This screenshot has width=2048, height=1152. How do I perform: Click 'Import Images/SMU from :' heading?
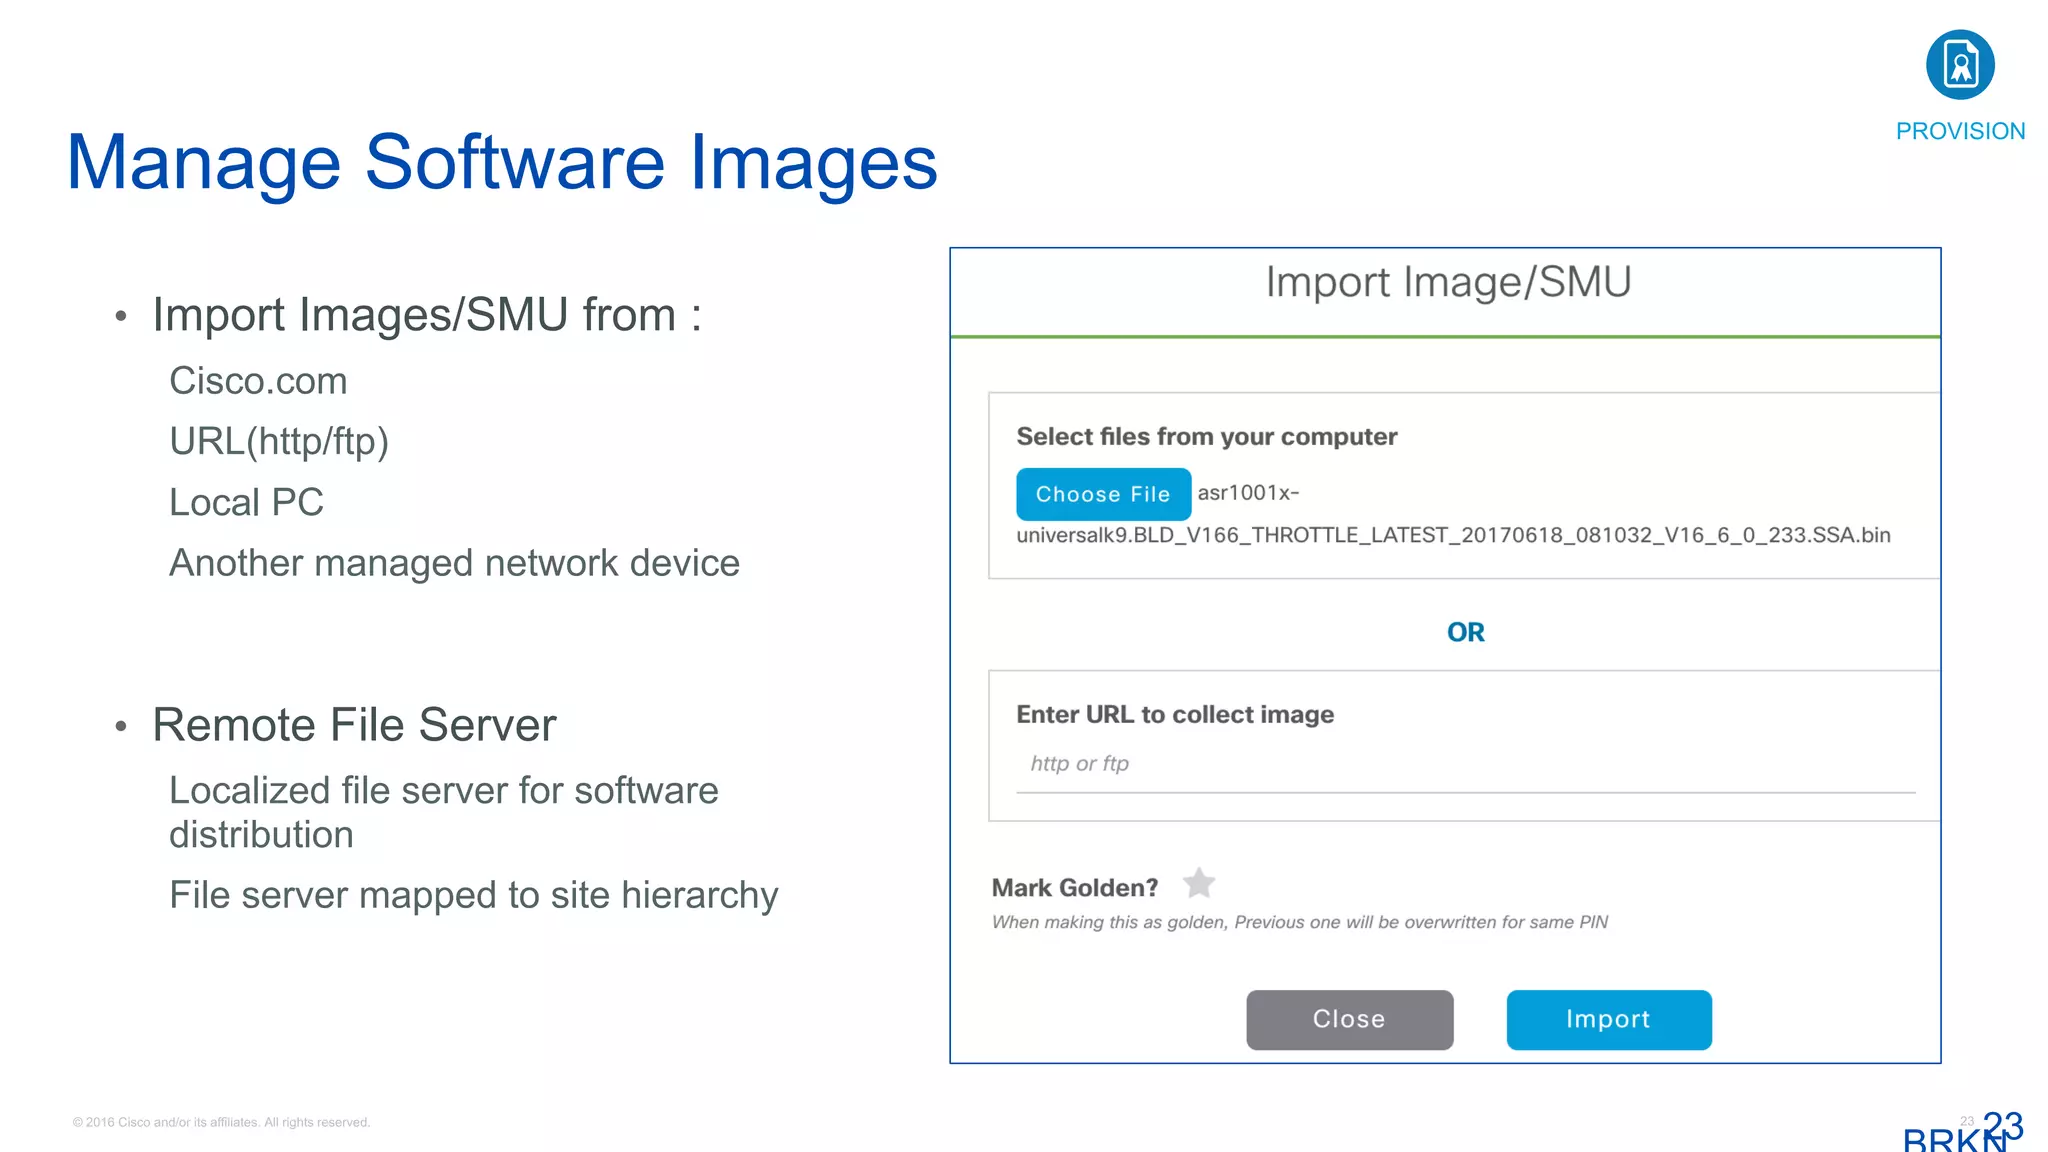427,316
